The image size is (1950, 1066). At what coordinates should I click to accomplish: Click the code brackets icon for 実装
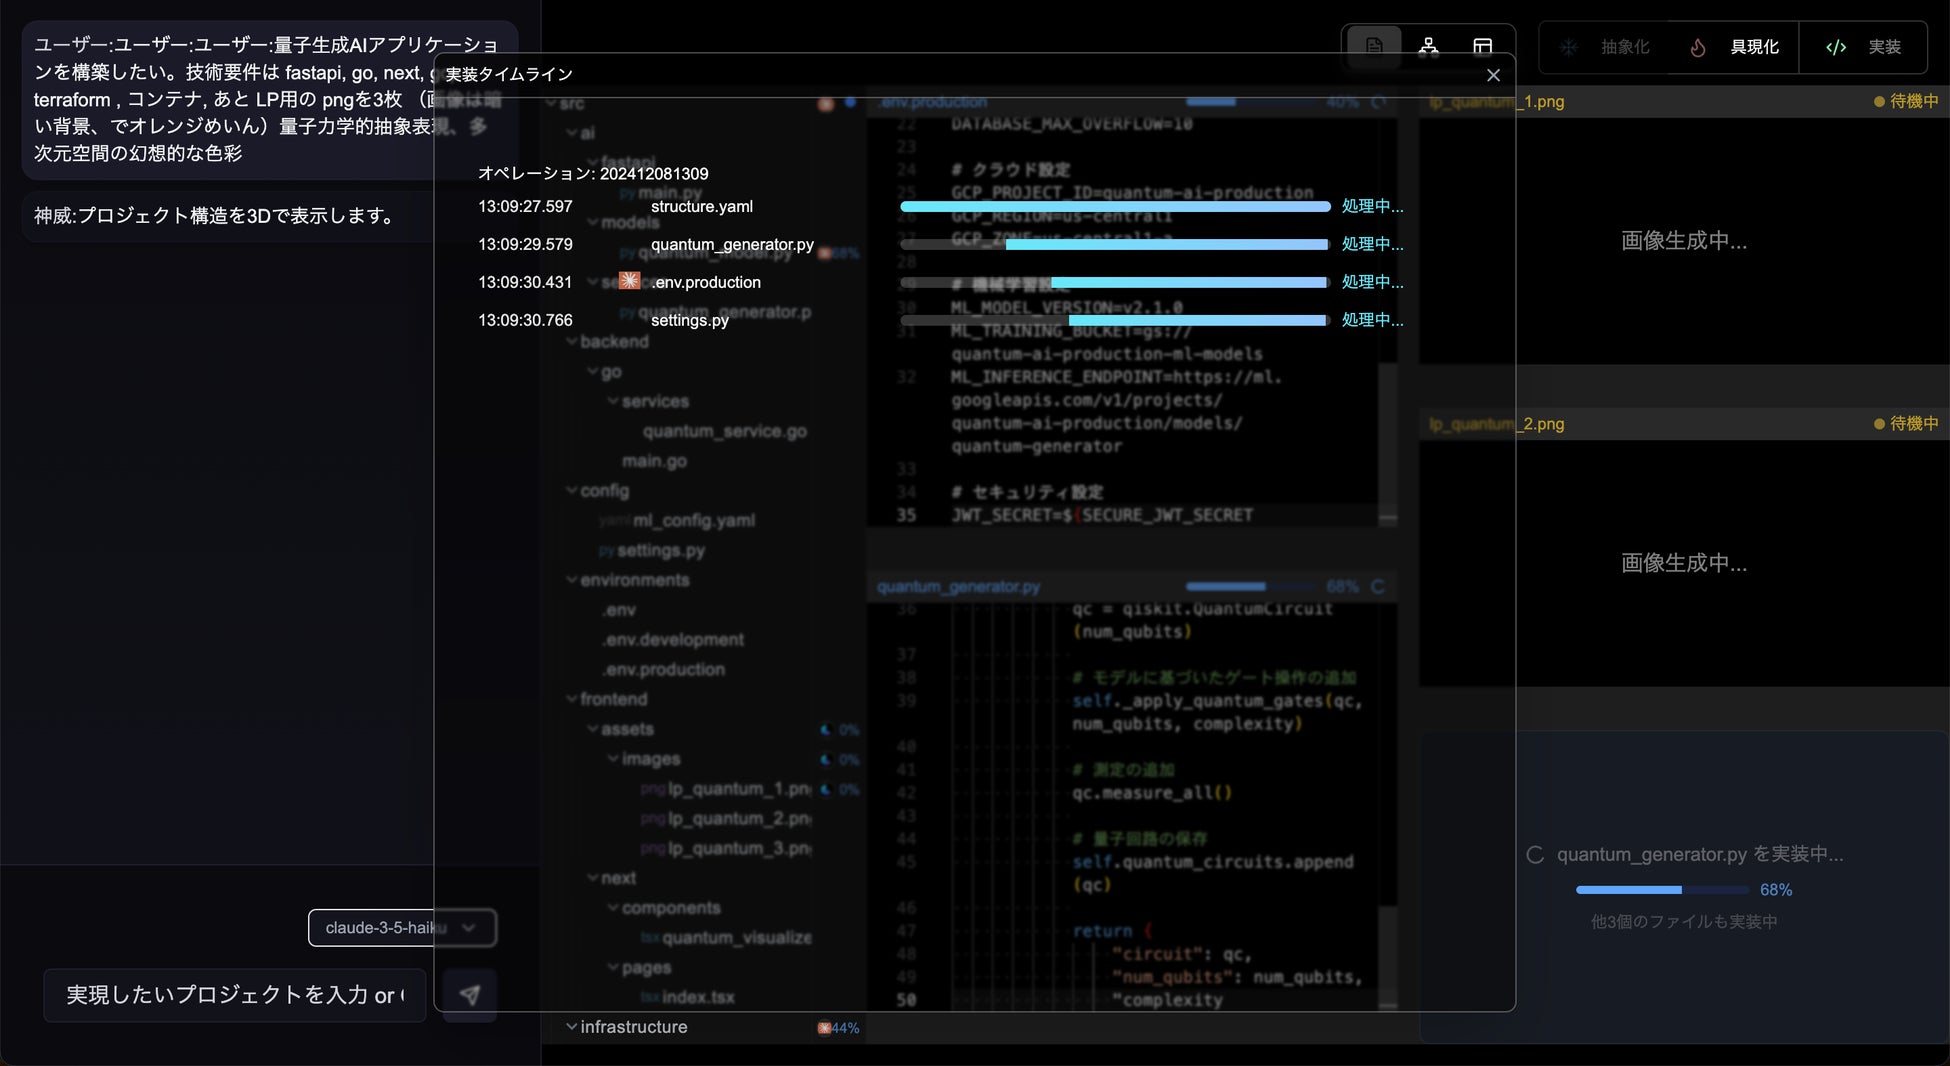click(1835, 47)
